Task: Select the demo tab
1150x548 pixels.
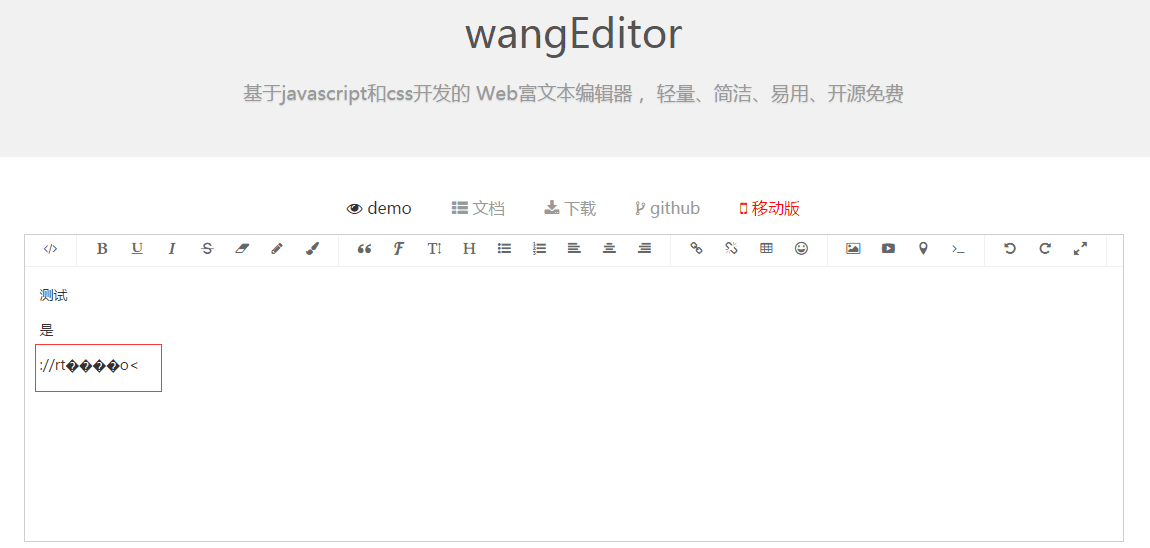Action: [x=379, y=208]
